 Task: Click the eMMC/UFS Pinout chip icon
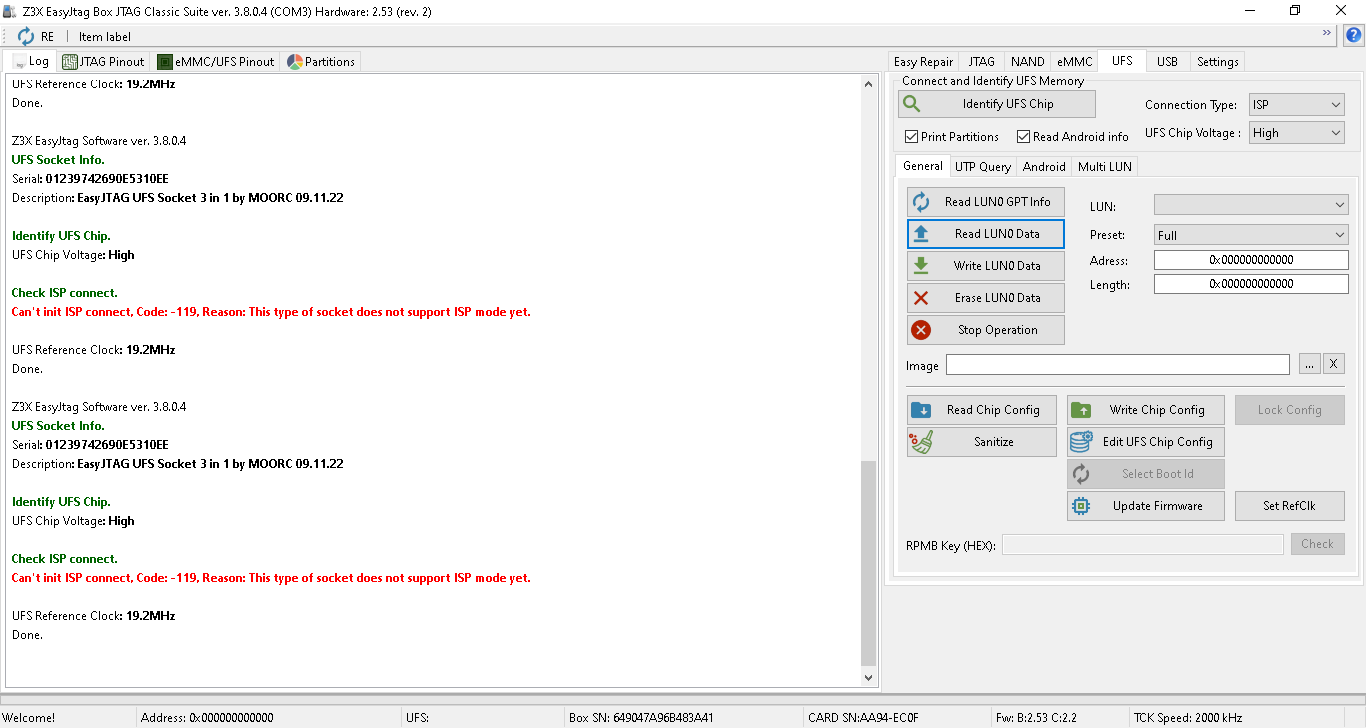point(165,61)
